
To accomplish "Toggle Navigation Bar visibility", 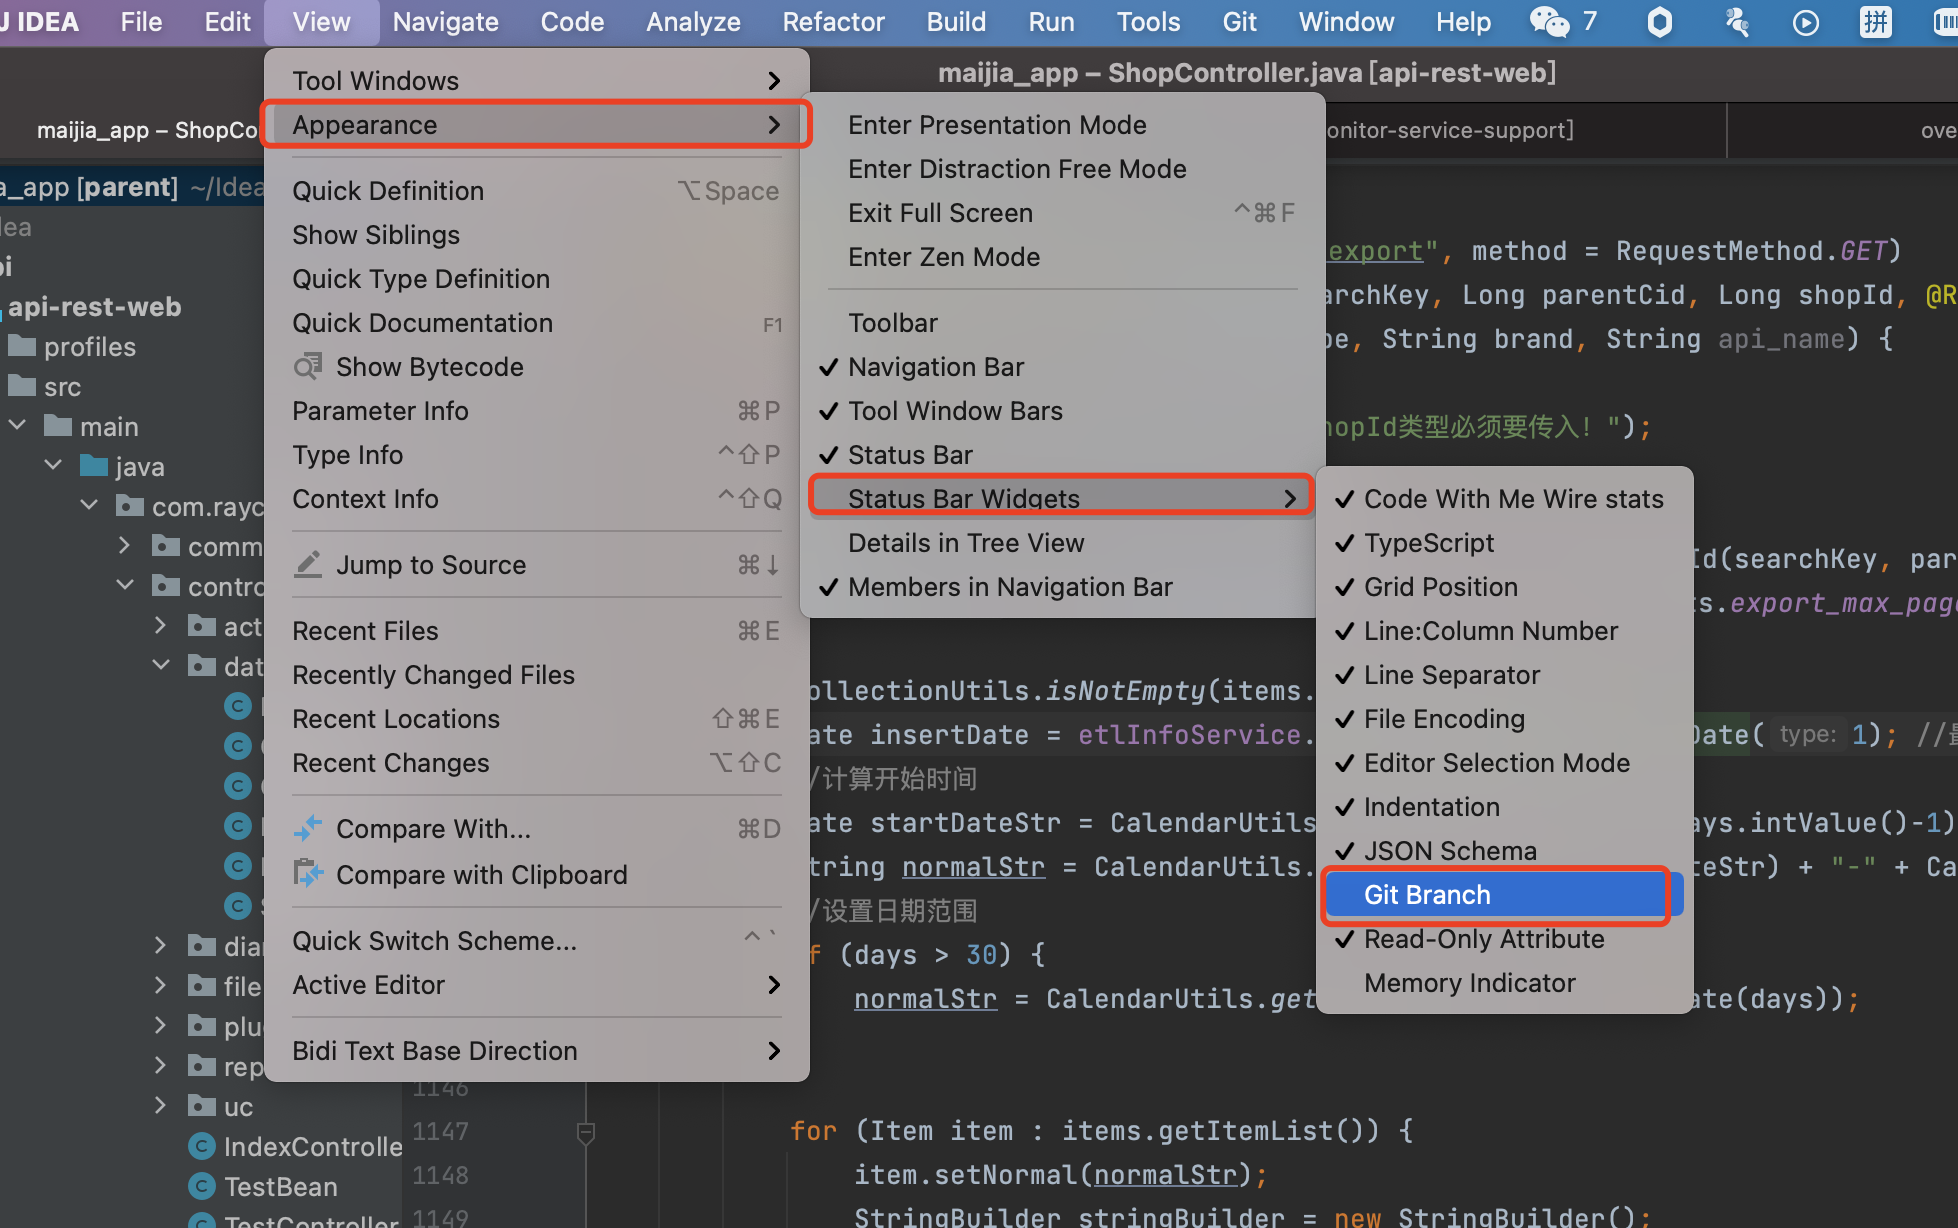I will (x=936, y=367).
